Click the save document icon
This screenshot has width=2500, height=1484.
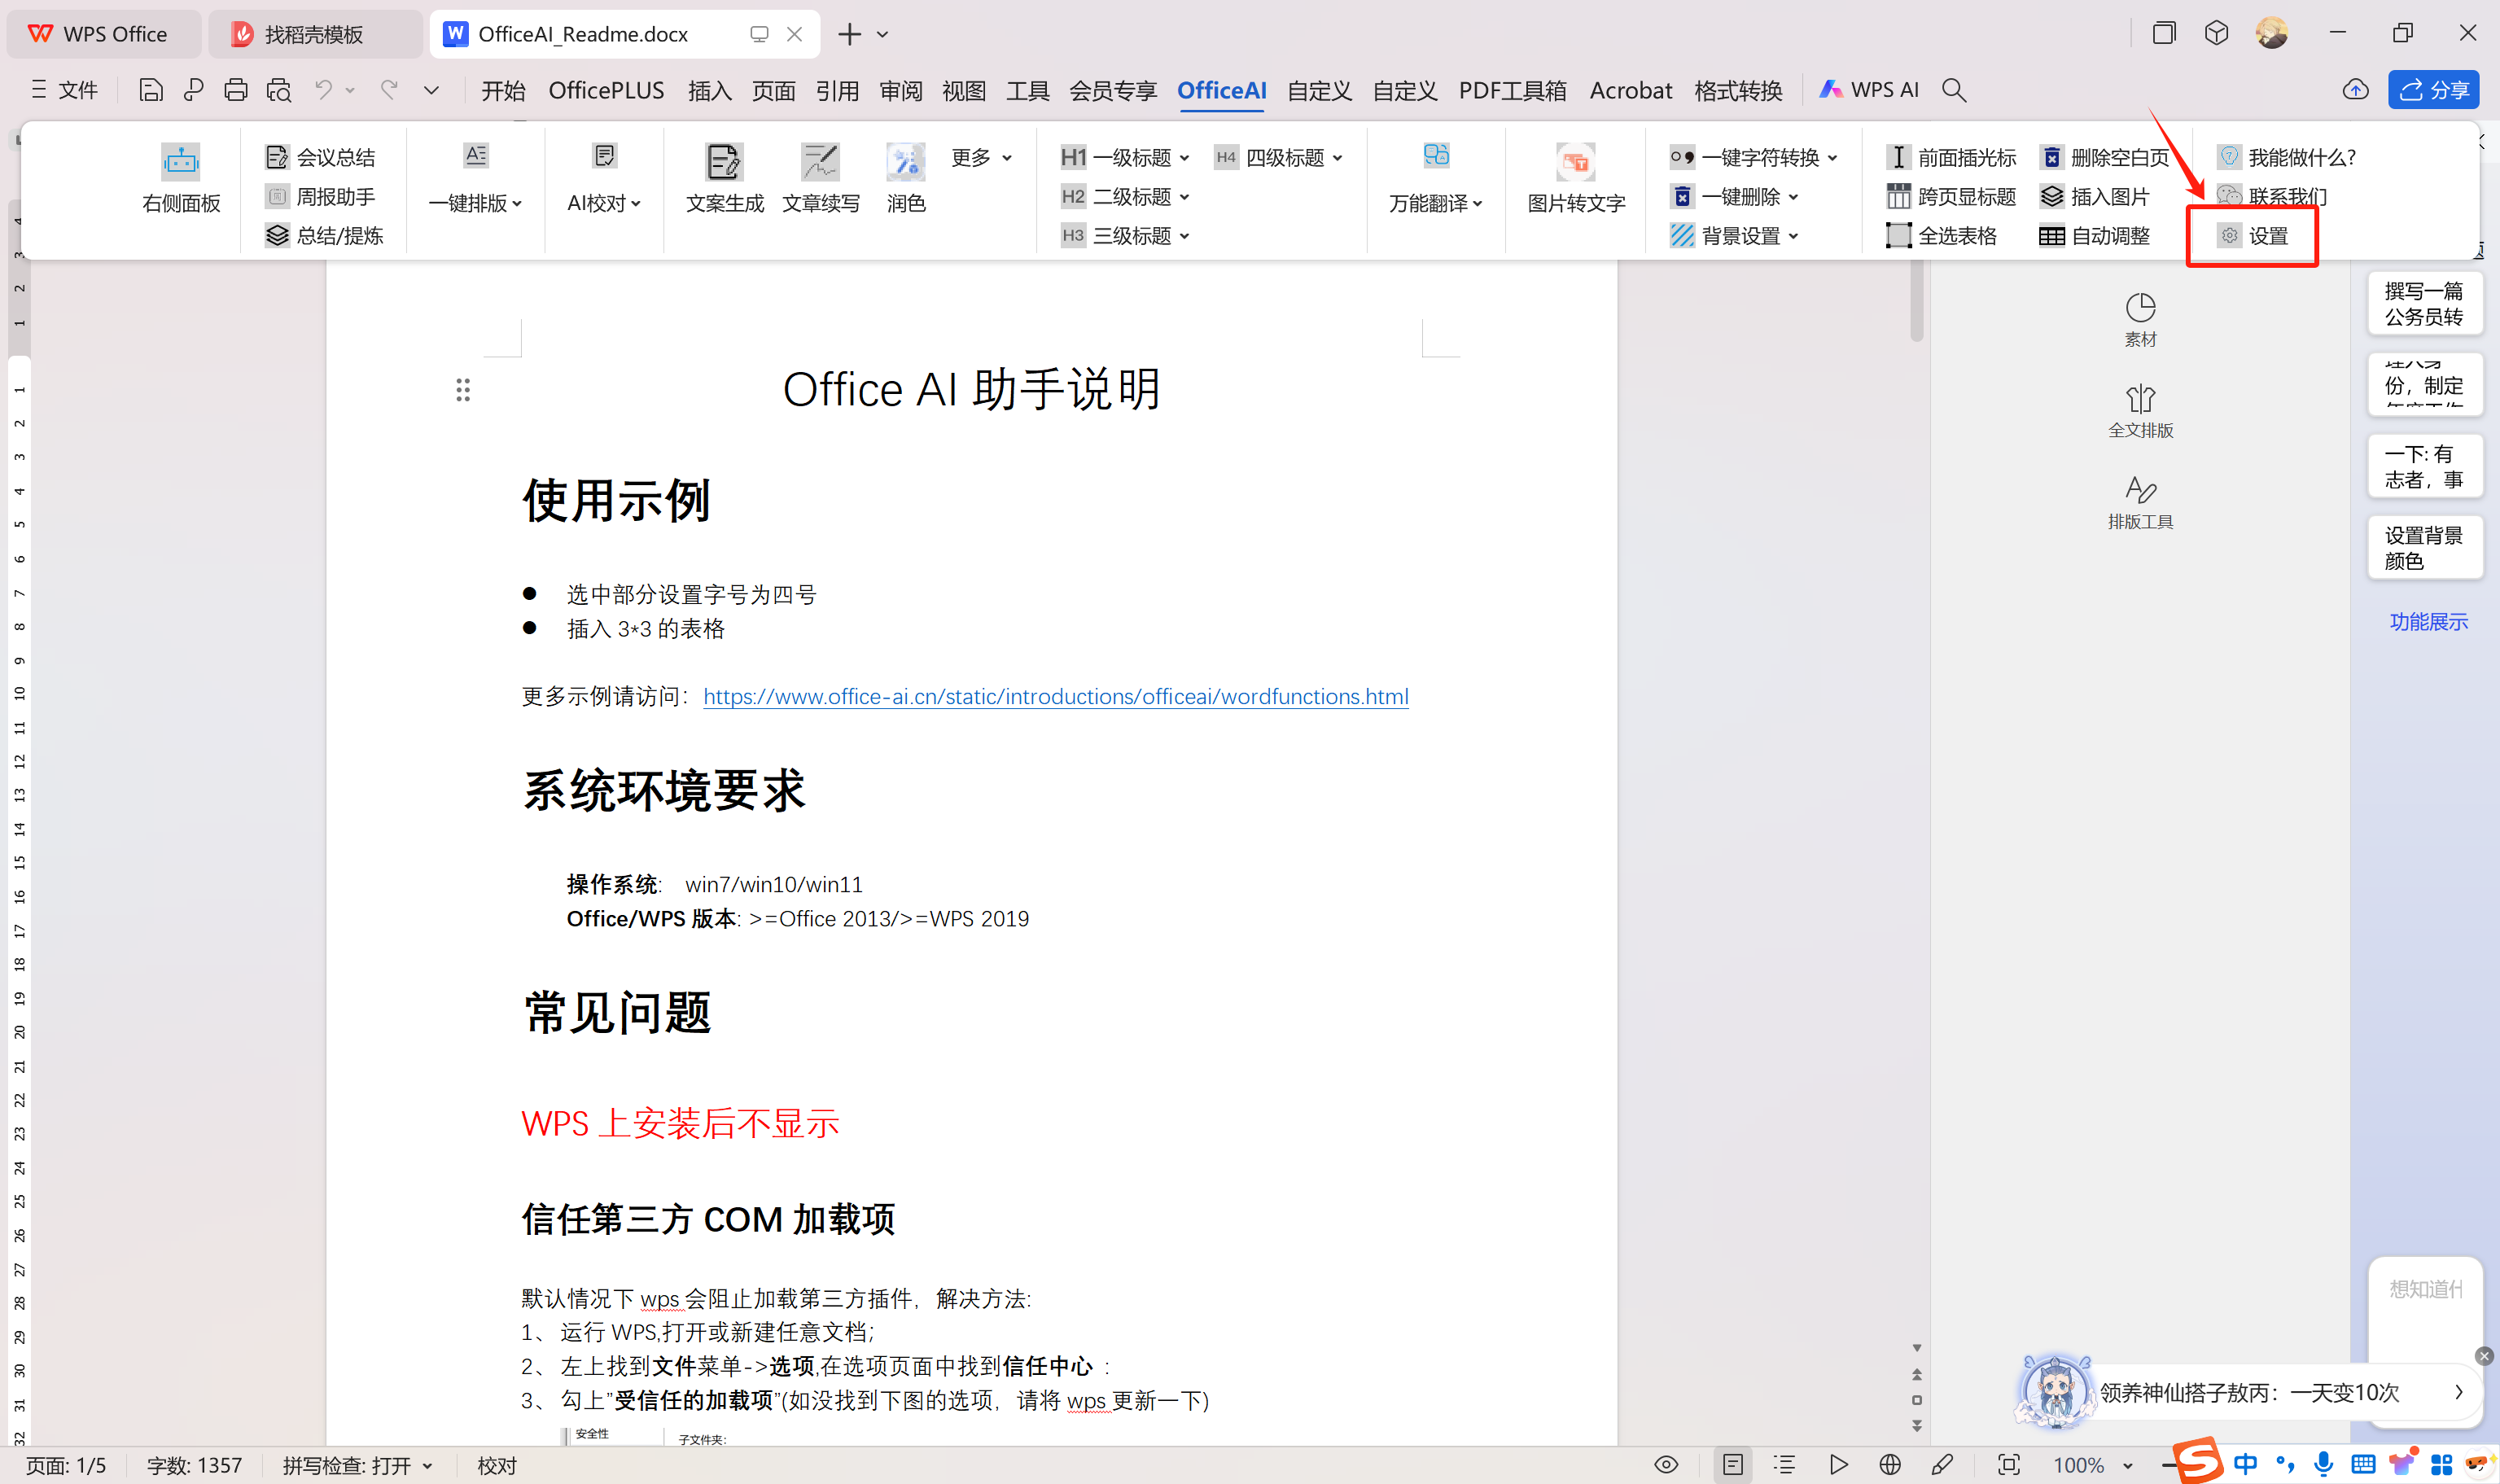150,90
